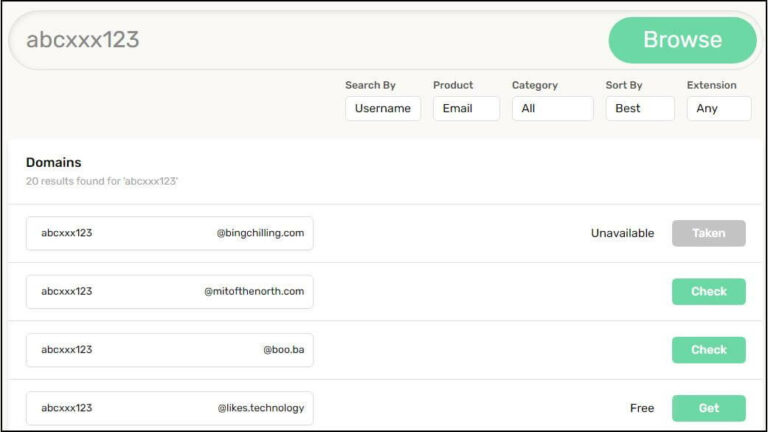Open the Extension Any dropdown
This screenshot has width=768, height=432.
(x=718, y=108)
